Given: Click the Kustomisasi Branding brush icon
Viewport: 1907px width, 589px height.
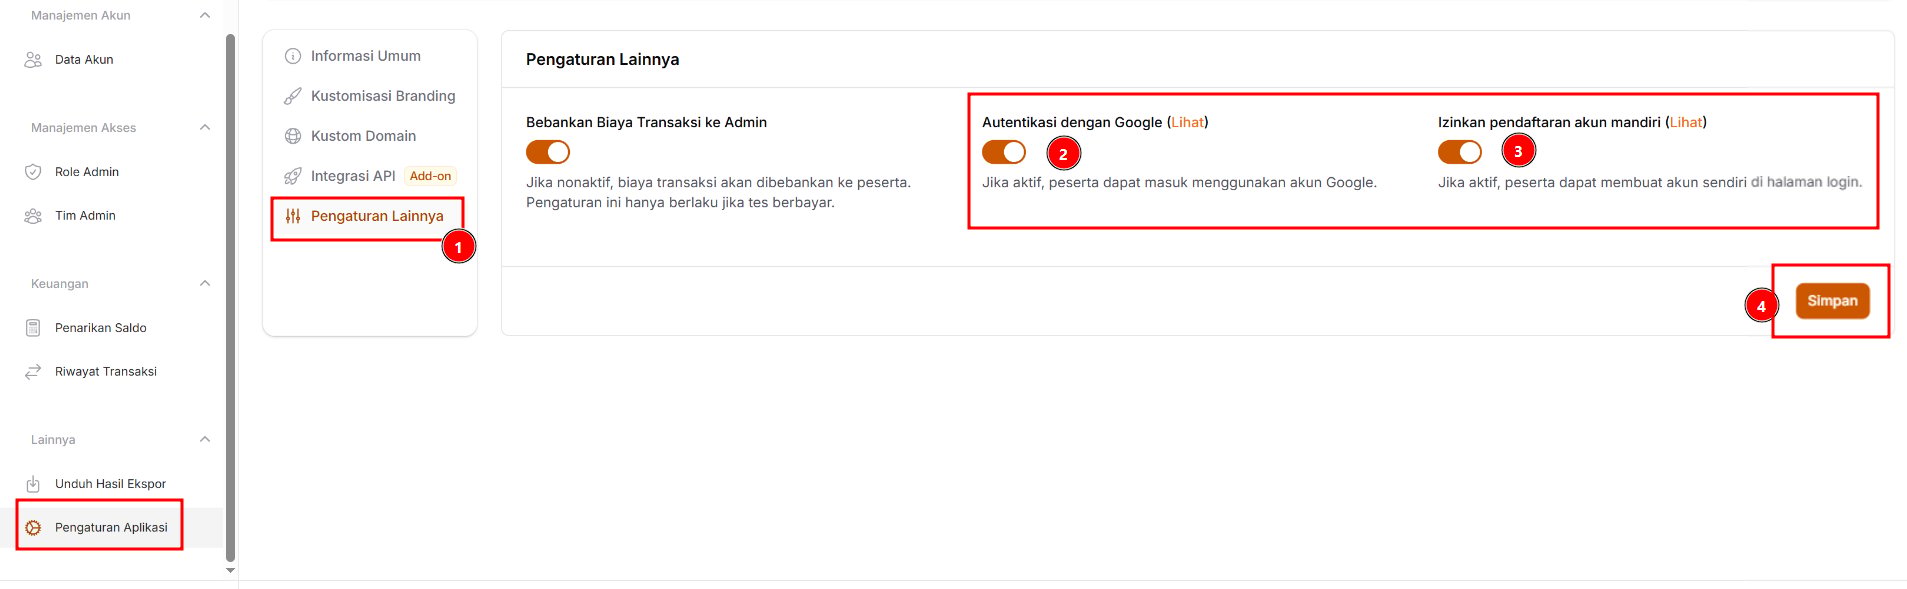Looking at the screenshot, I should click(293, 96).
